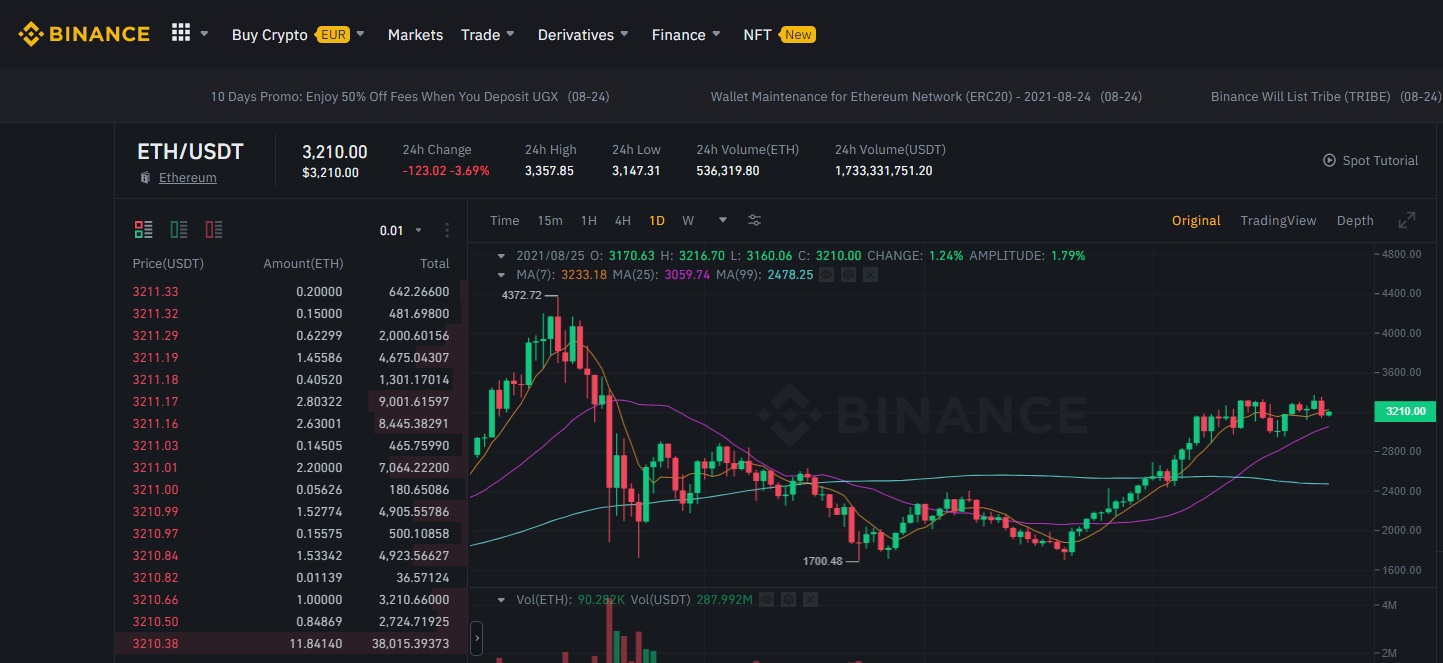1443x663 pixels.
Task: Show only sell orders view icon
Action: pos(214,230)
